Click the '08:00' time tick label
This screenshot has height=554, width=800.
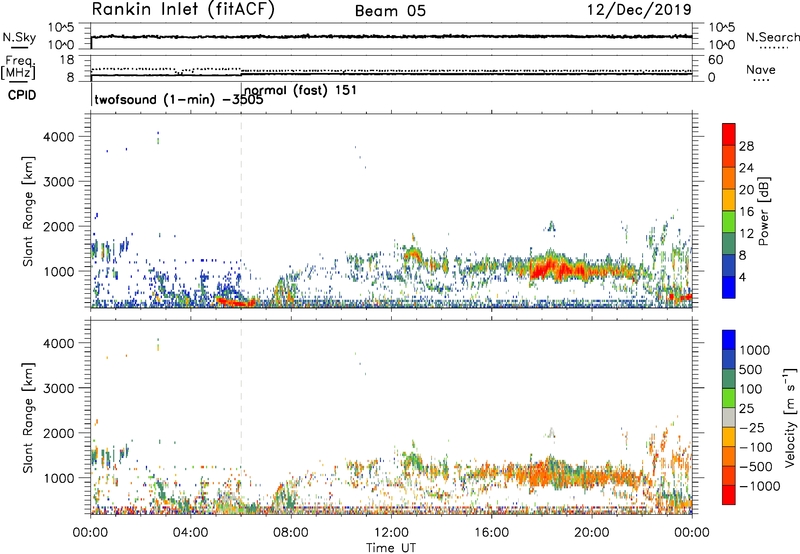pyautogui.click(x=290, y=533)
